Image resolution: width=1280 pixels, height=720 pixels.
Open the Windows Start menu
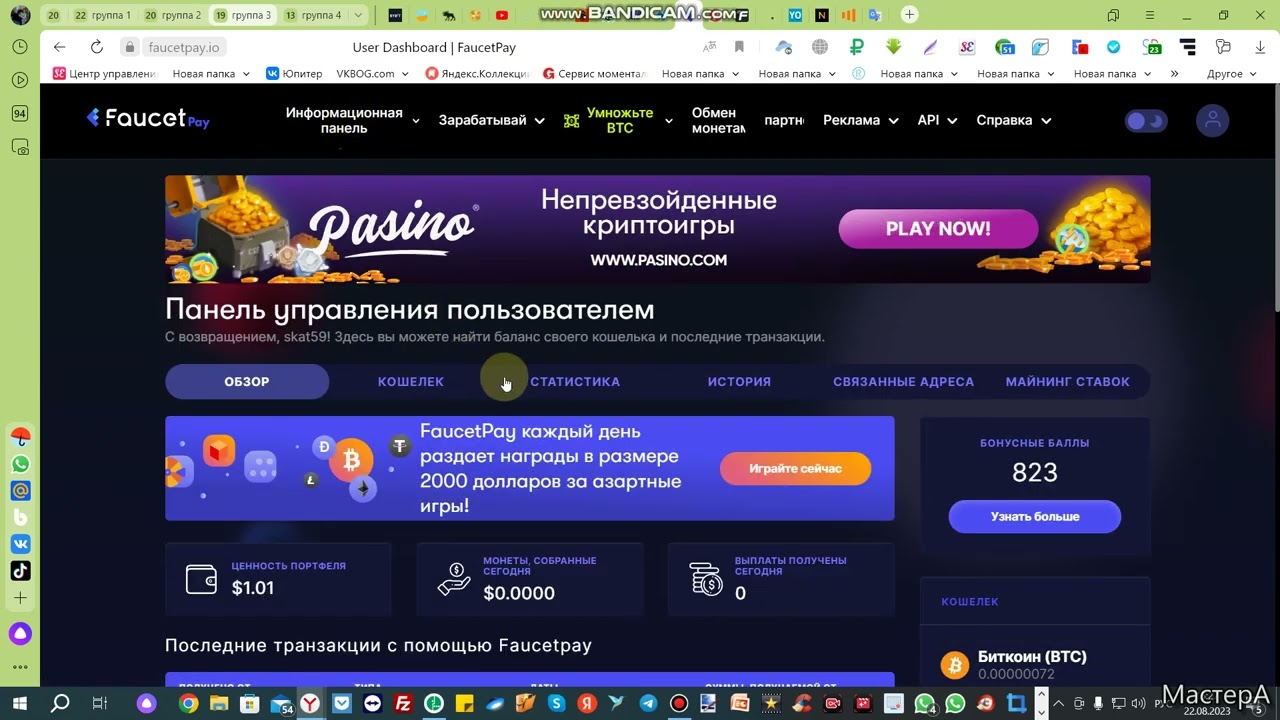pos(19,704)
